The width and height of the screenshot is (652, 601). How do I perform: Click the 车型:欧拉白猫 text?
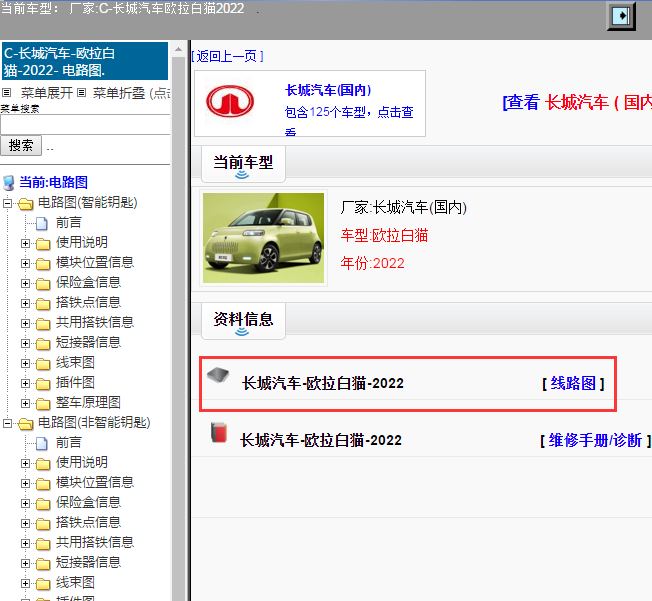pyautogui.click(x=384, y=236)
